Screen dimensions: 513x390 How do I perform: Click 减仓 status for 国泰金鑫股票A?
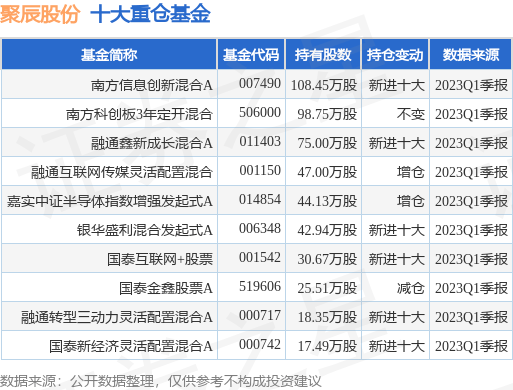click(x=411, y=288)
